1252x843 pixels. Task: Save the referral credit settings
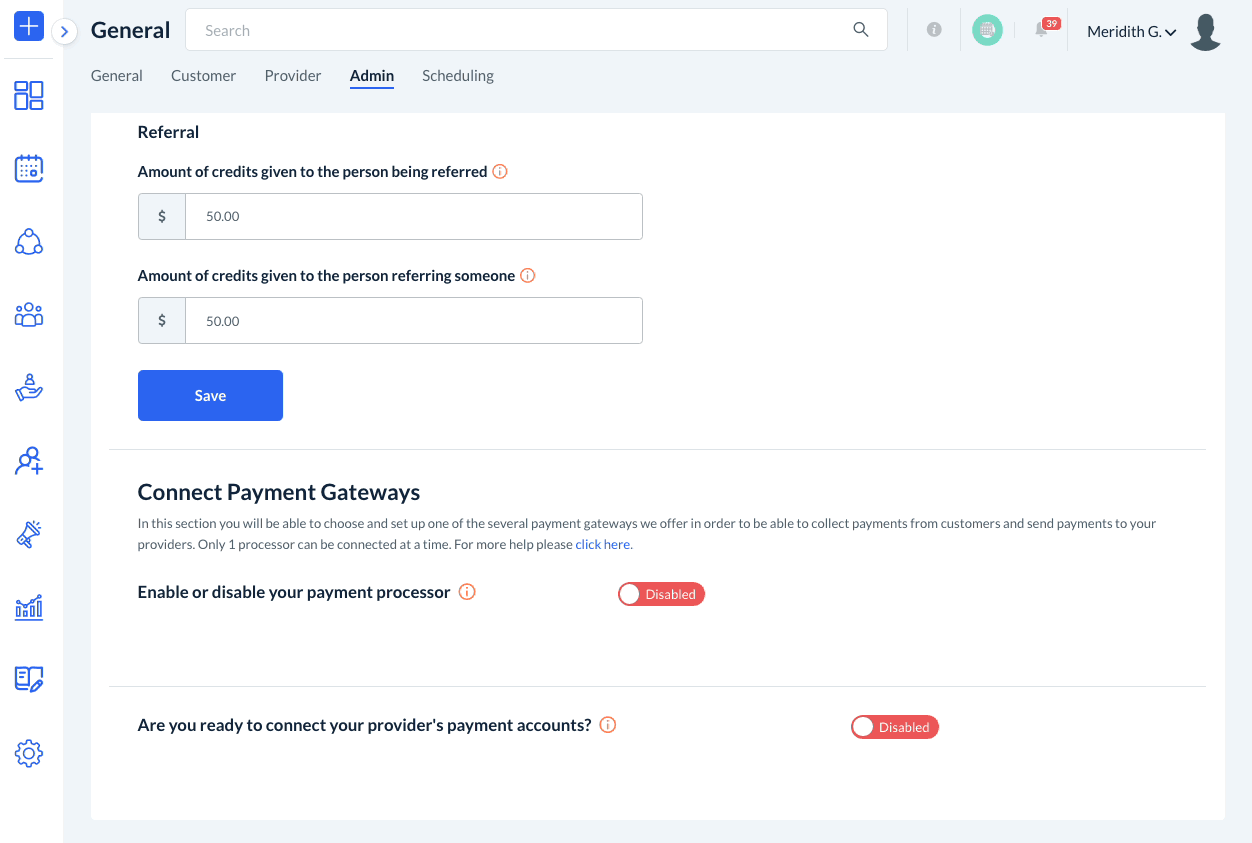point(210,395)
